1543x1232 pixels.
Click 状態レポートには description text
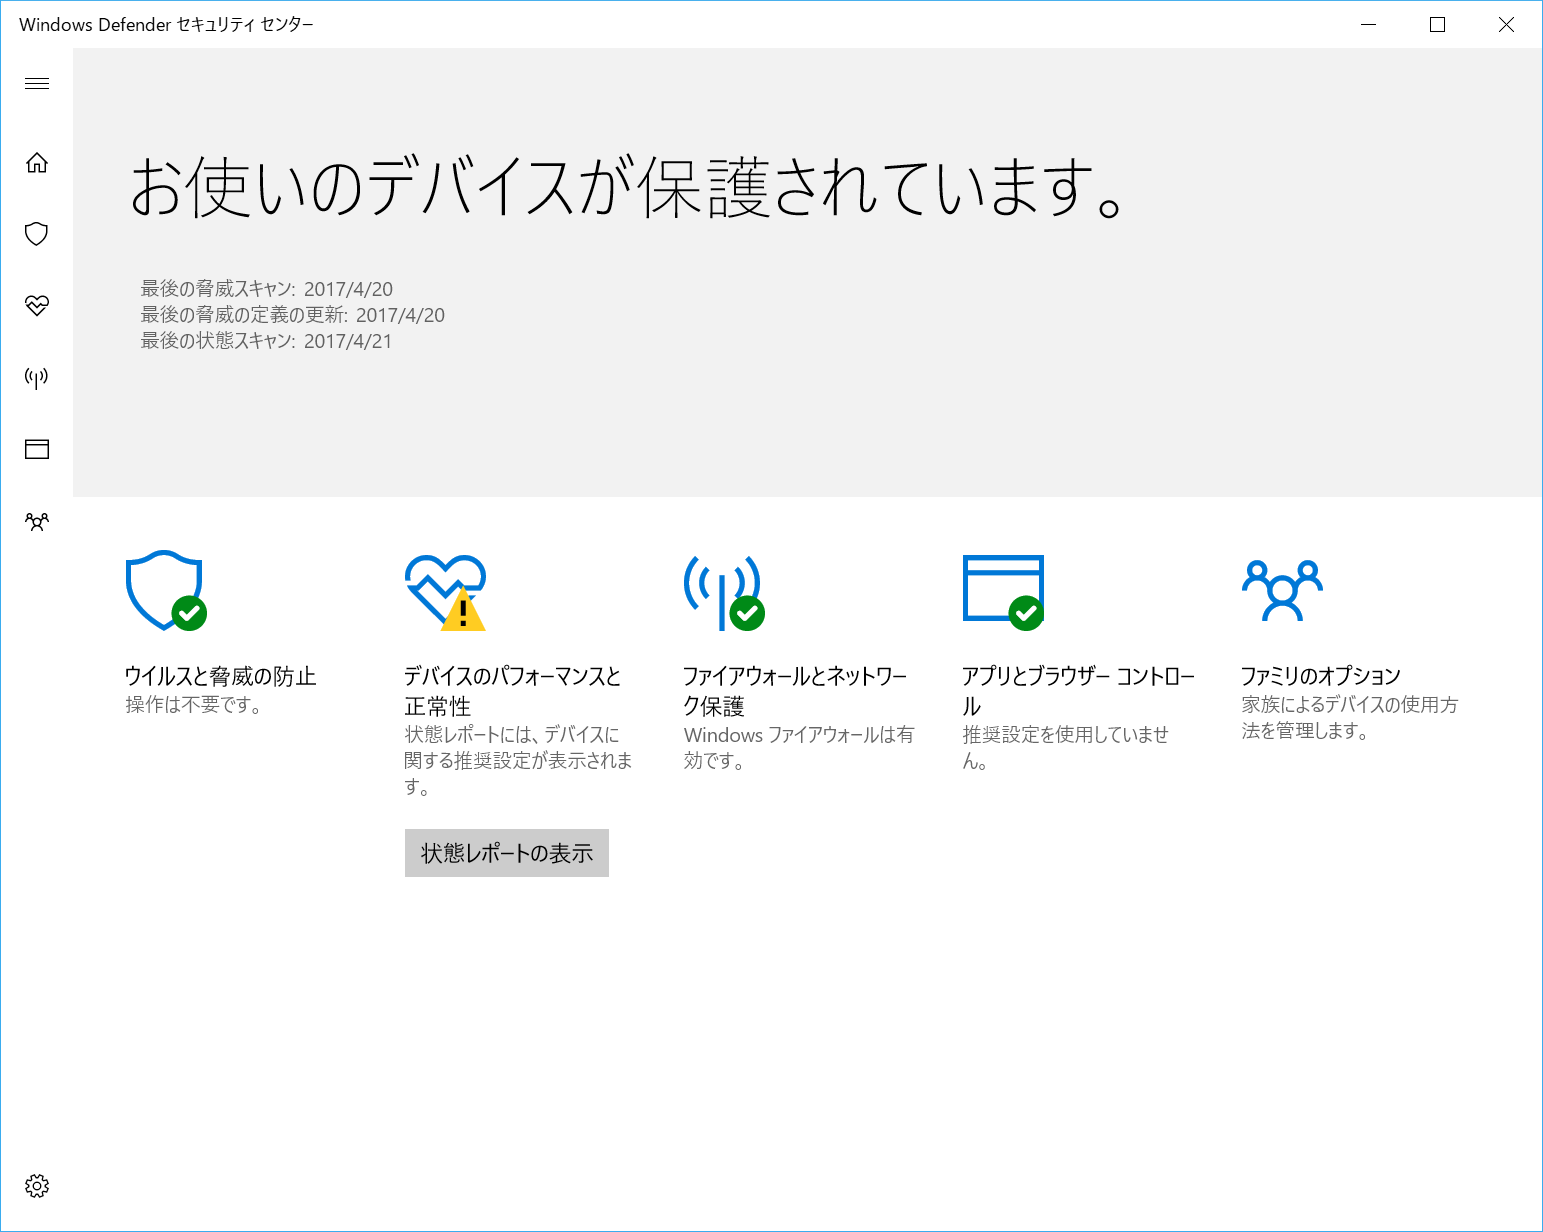click(x=518, y=761)
